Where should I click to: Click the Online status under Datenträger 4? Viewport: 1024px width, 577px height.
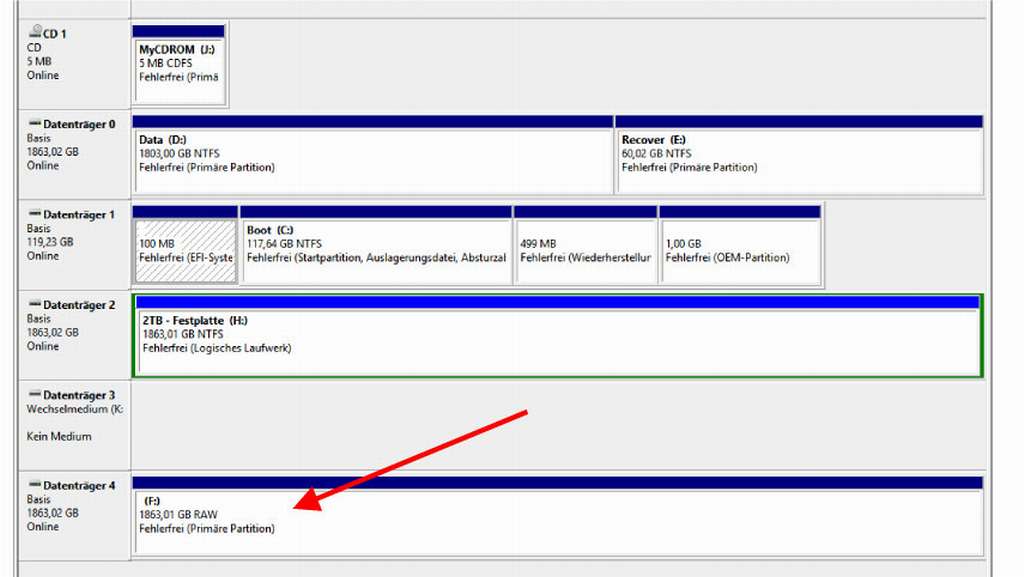pyautogui.click(x=43, y=527)
